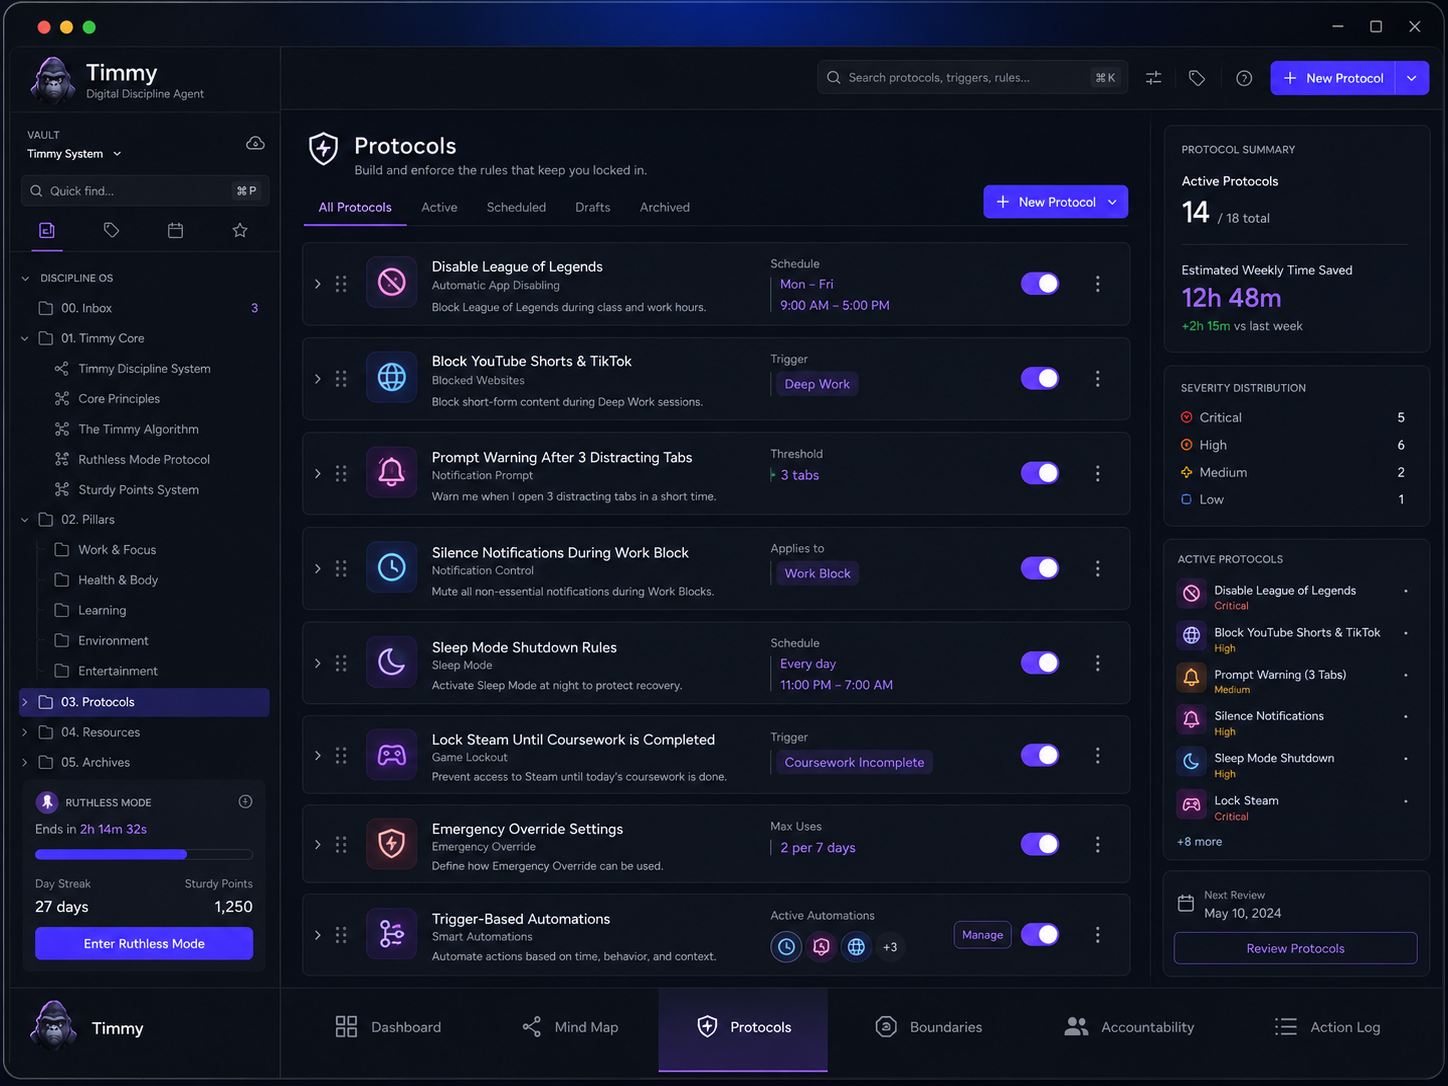The image size is (1448, 1086).
Task: Click the Ruthless Mode countdown progress bar
Action: tap(144, 854)
